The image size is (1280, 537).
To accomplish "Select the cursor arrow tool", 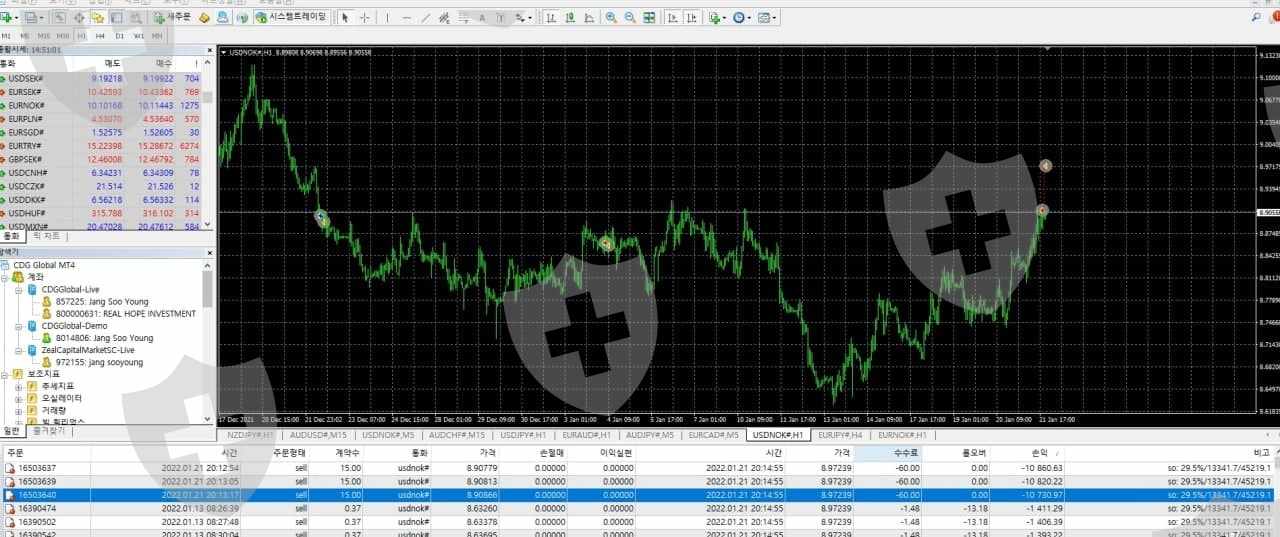I will (345, 18).
